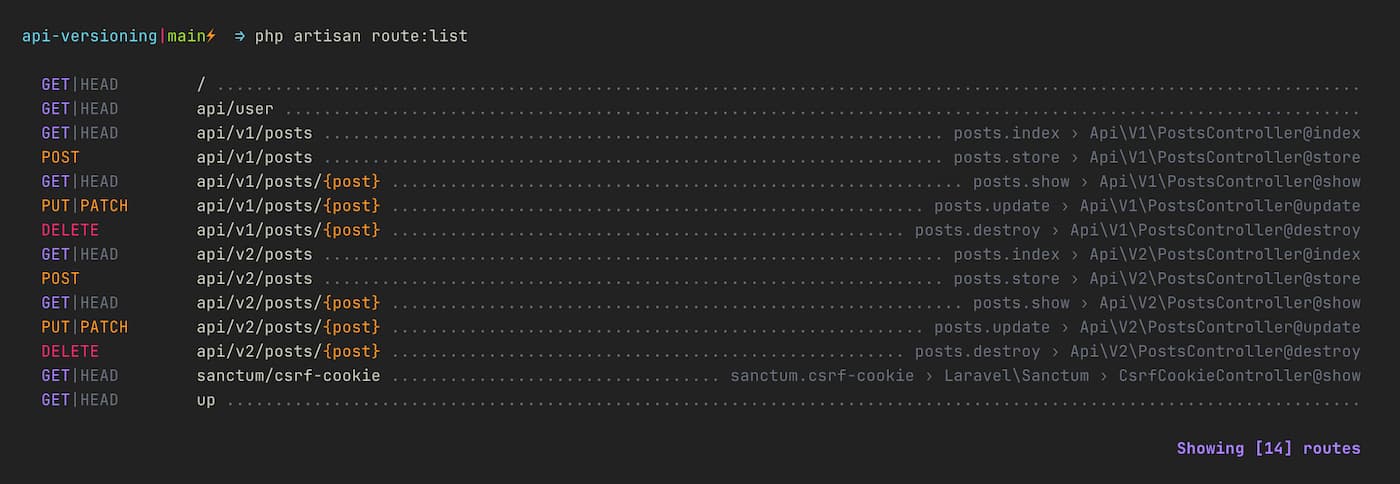
Task: Click POST method on the api/v2/posts row
Action: (60, 278)
